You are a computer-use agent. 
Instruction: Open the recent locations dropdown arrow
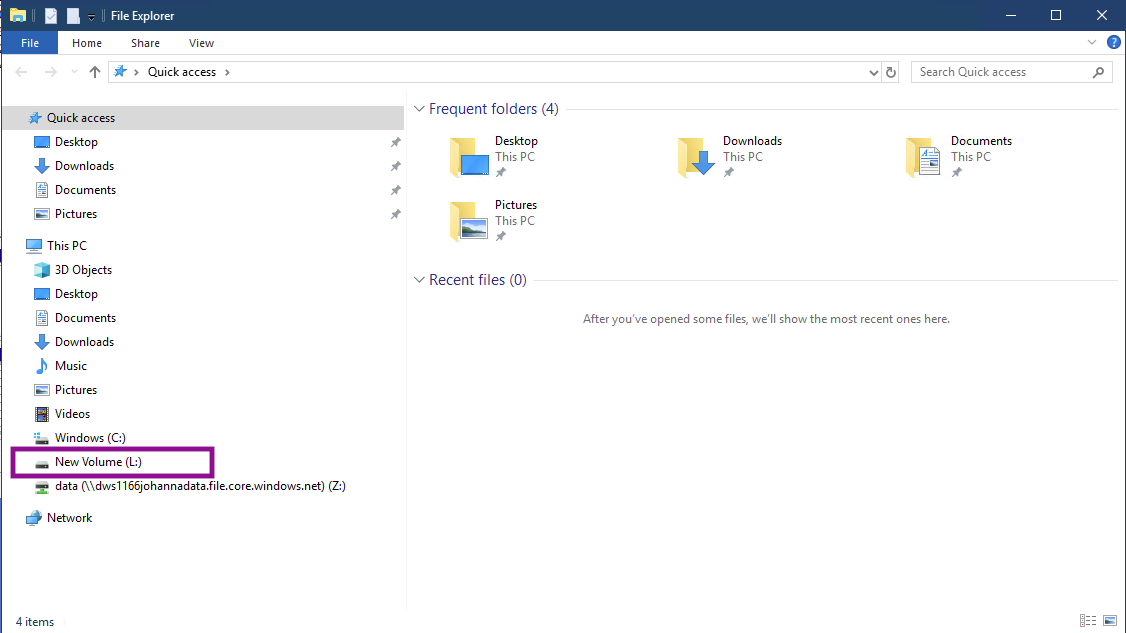74,72
